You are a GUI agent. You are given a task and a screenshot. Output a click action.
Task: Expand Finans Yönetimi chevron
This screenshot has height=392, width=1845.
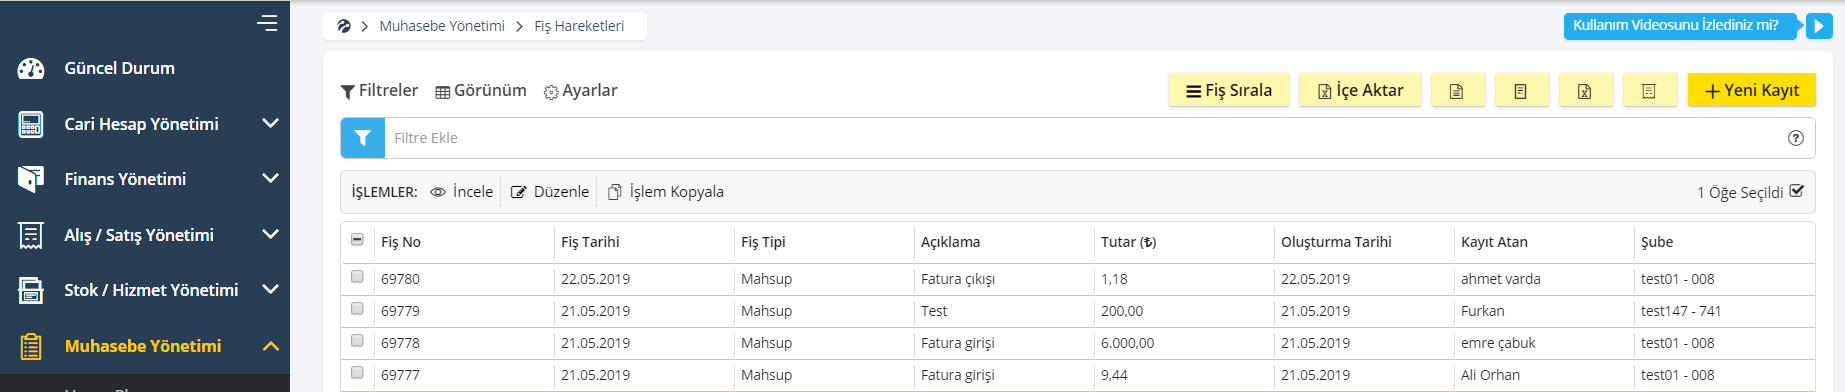270,178
